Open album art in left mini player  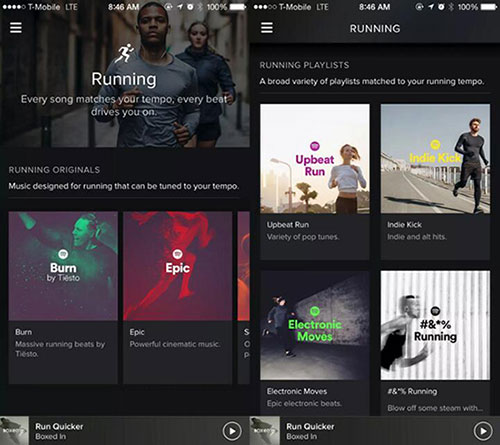(x=14, y=430)
